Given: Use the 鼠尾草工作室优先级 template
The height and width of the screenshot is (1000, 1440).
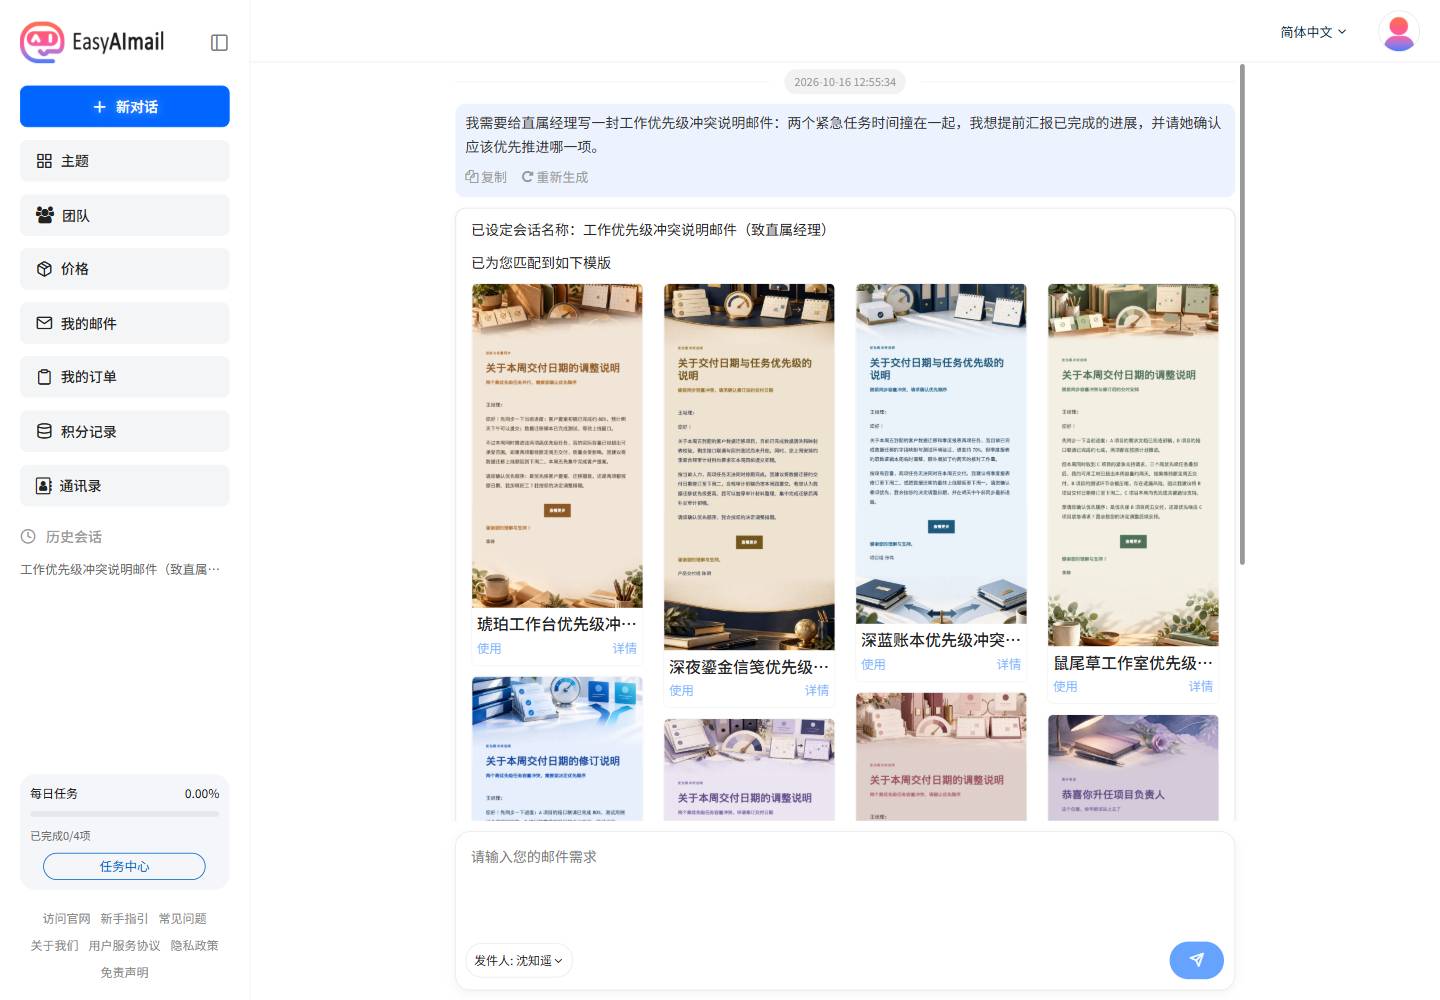Looking at the screenshot, I should pyautogui.click(x=1065, y=686).
